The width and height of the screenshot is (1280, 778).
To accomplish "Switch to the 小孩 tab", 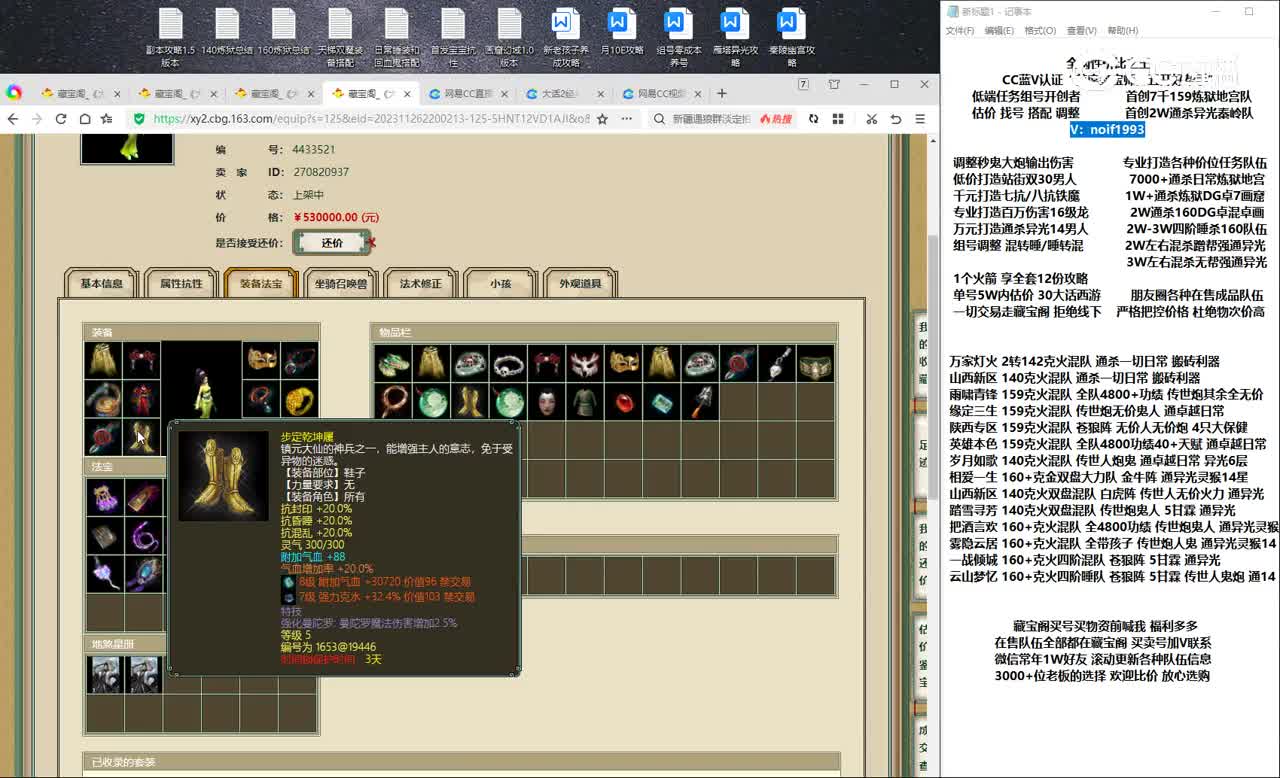I will pyautogui.click(x=500, y=284).
